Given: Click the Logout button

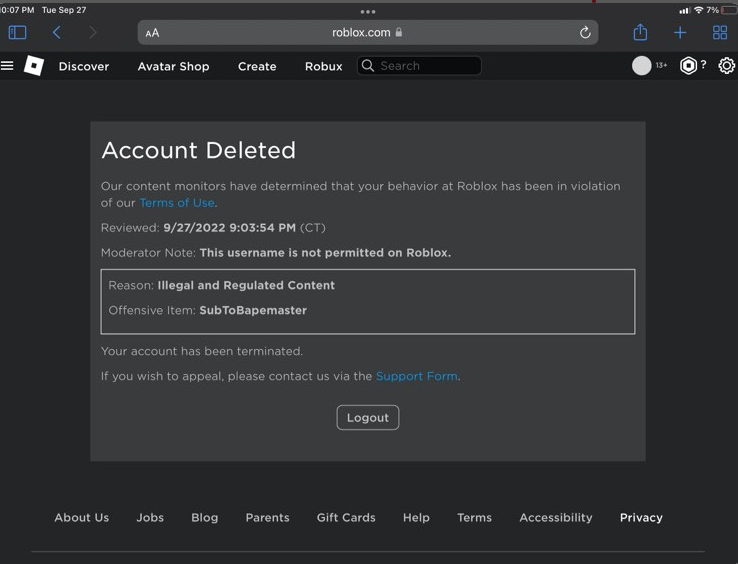Looking at the screenshot, I should pyautogui.click(x=368, y=417).
